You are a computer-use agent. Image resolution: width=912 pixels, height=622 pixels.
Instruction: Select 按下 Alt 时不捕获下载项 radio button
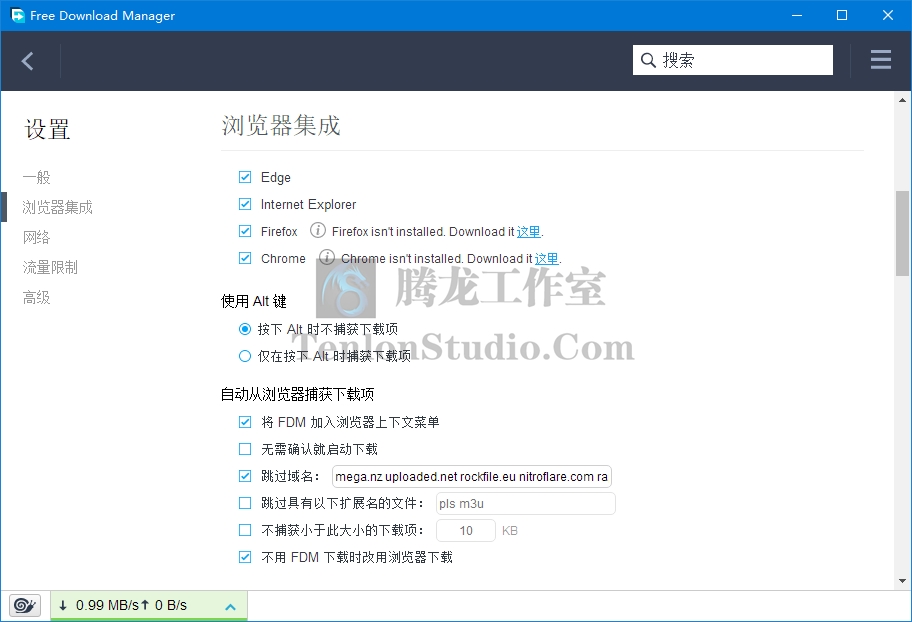pyautogui.click(x=245, y=329)
